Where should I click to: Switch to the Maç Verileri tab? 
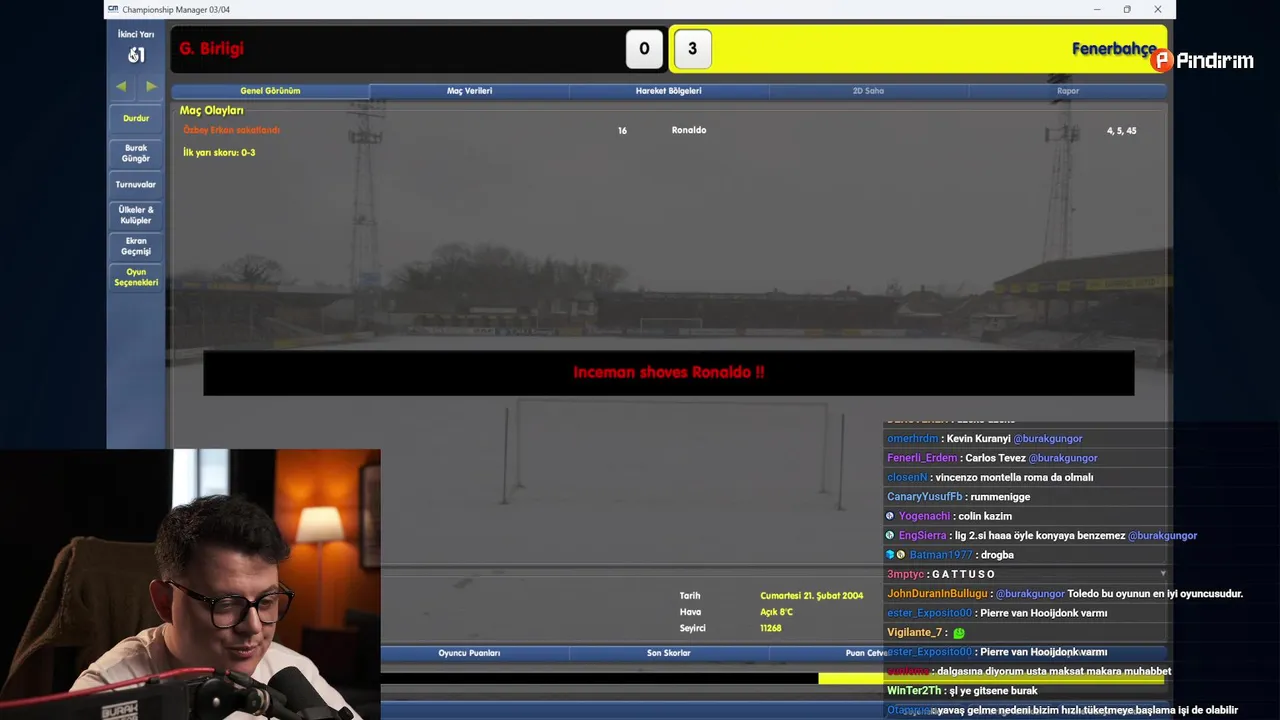pyautogui.click(x=469, y=91)
